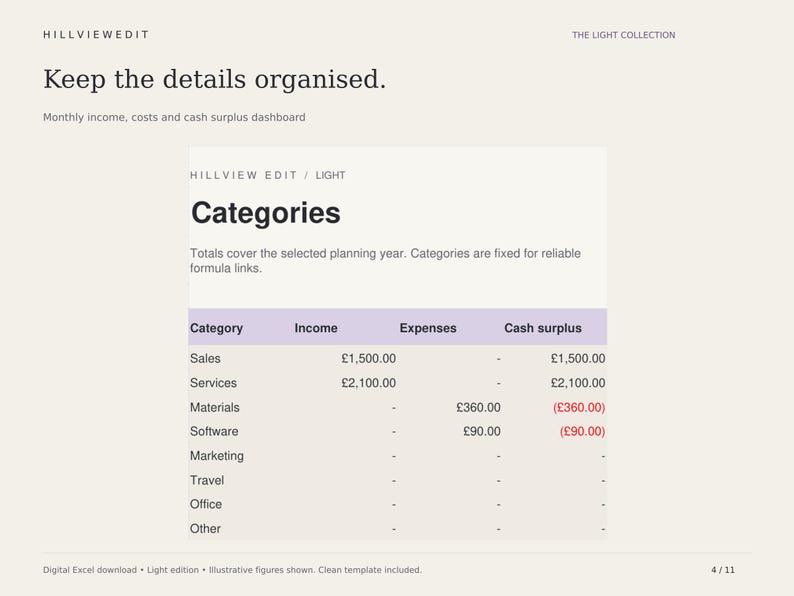Select Sales income cell £1,500.00

pos(368,359)
